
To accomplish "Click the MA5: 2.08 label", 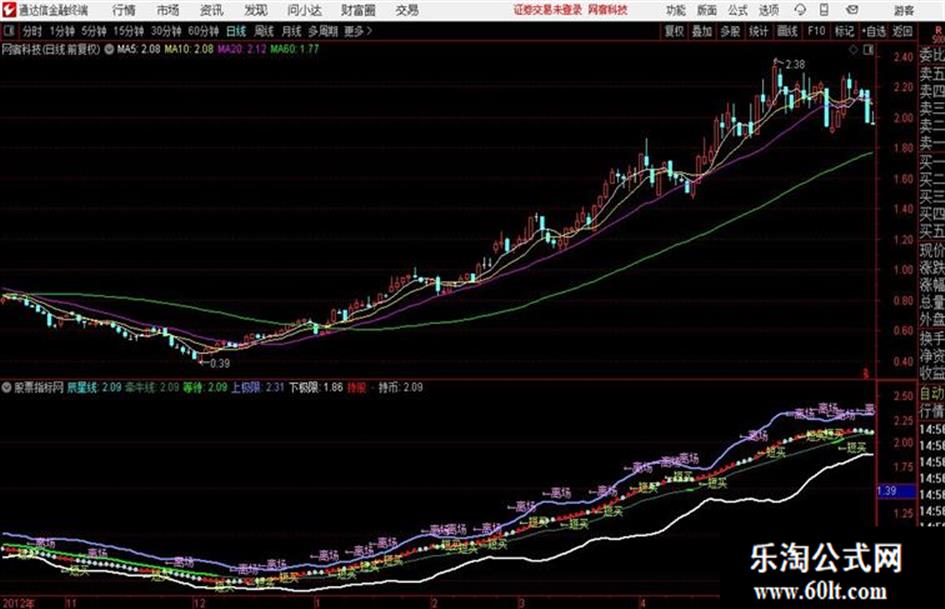I will [x=139, y=49].
